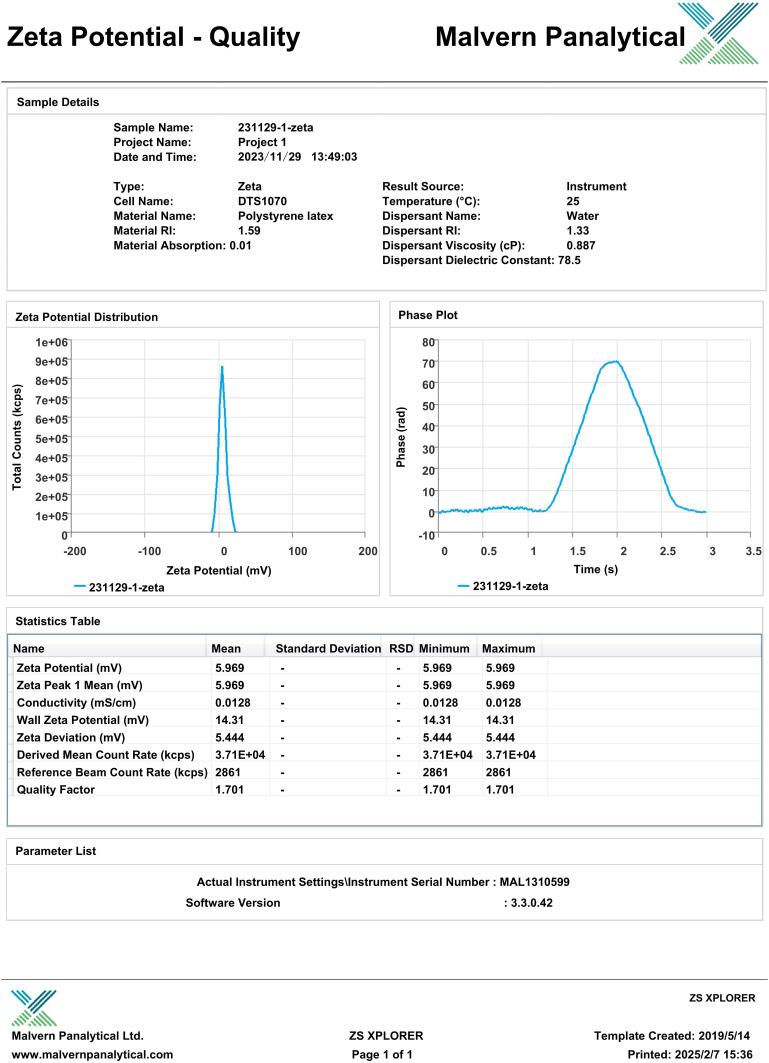Click the Phase Plot curve peak near 2 s
769x1063 pixels.
tap(615, 362)
